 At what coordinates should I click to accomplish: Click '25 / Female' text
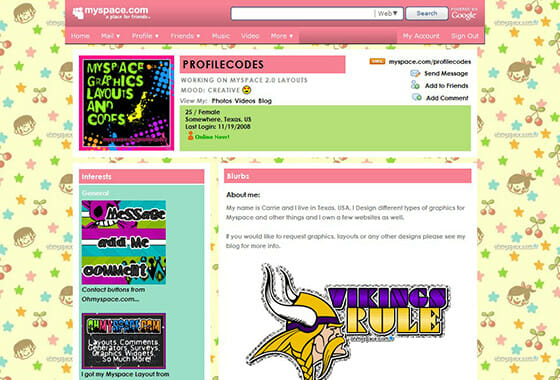point(202,112)
